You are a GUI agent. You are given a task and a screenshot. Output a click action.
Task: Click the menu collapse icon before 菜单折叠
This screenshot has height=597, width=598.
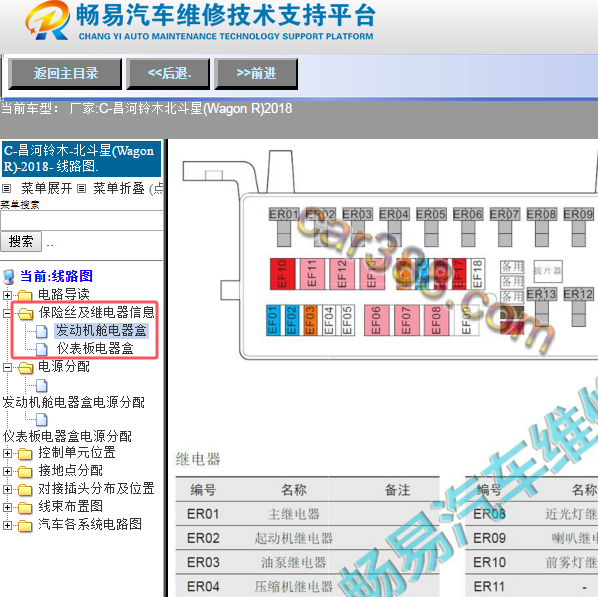(x=81, y=188)
